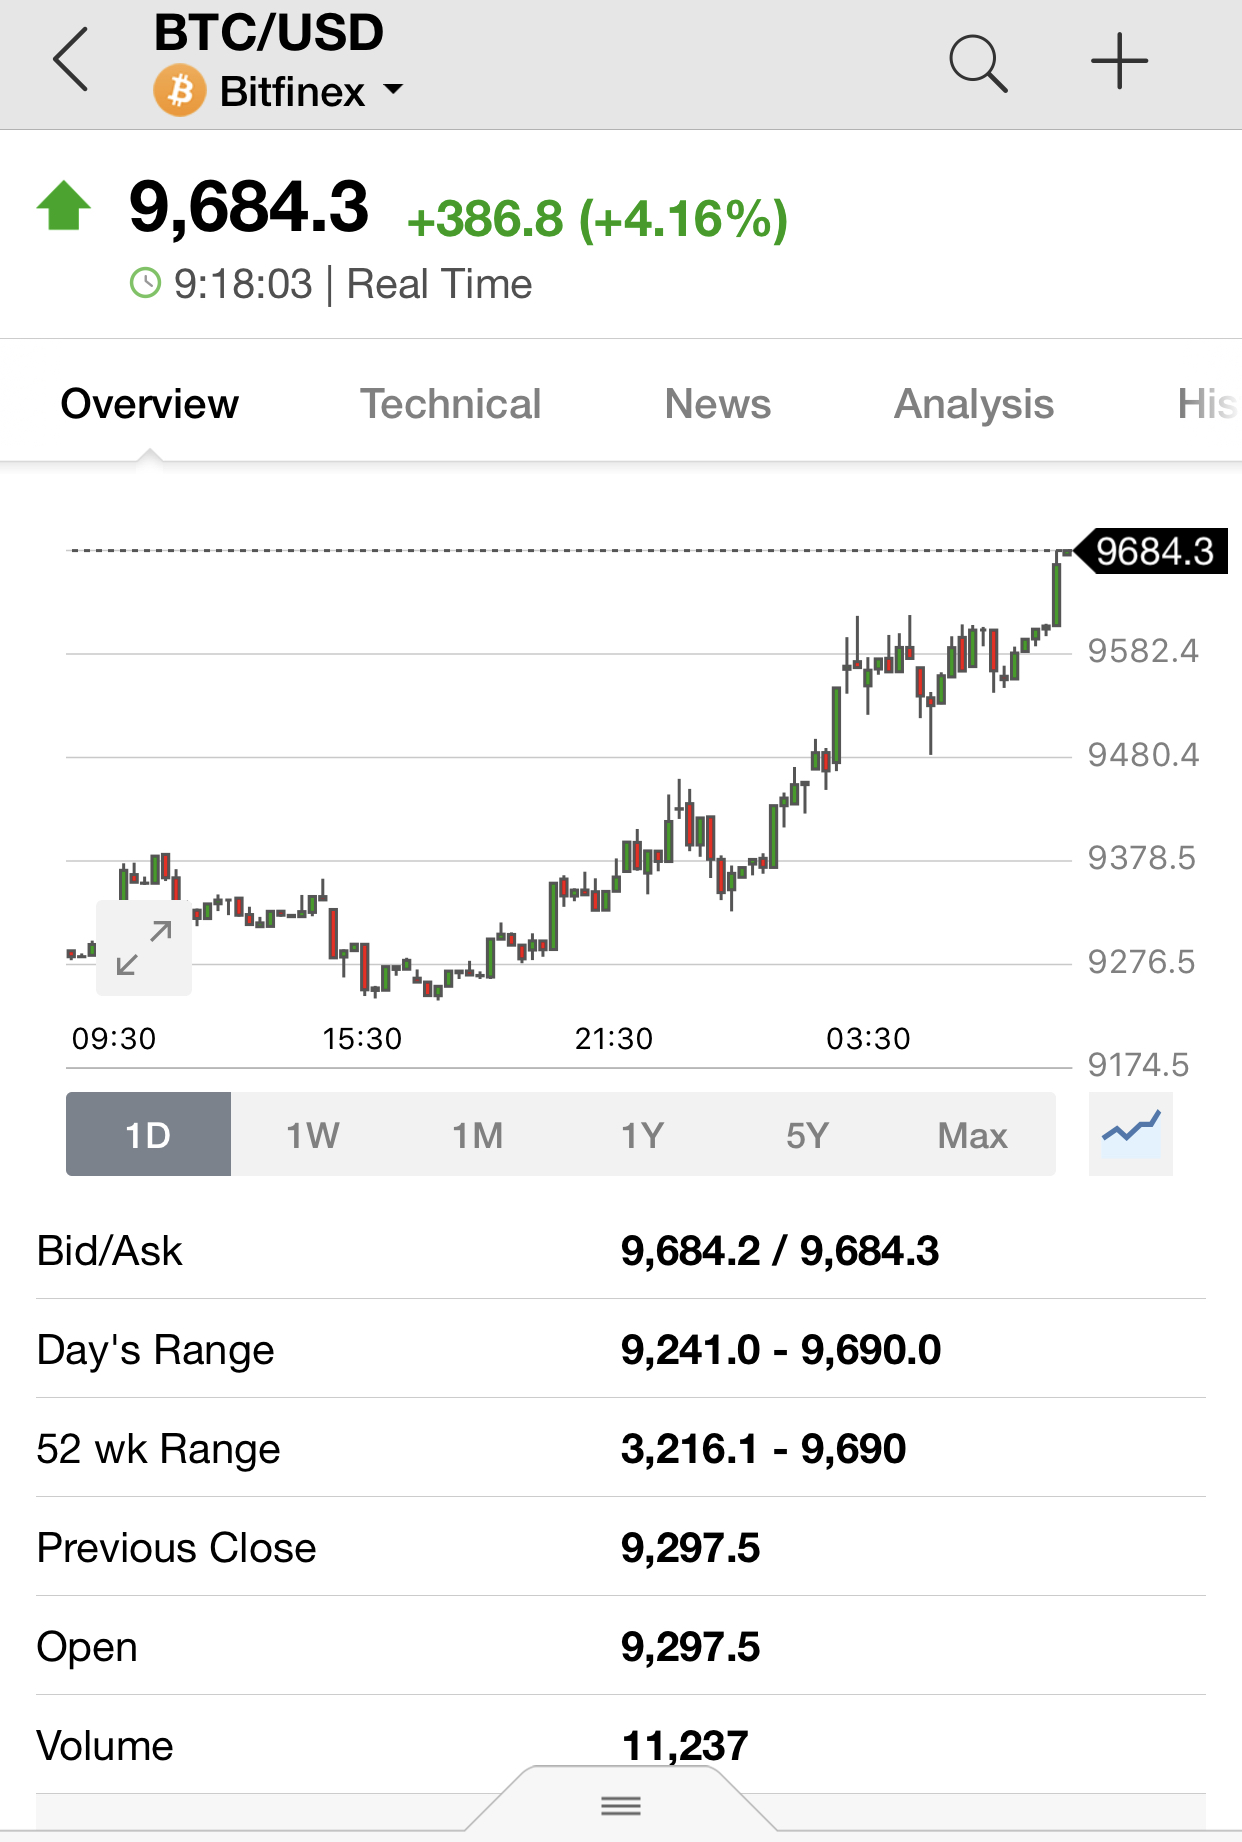Image resolution: width=1242 pixels, height=1842 pixels.
Task: Tap the plus icon to add
Action: pyautogui.click(x=1119, y=62)
